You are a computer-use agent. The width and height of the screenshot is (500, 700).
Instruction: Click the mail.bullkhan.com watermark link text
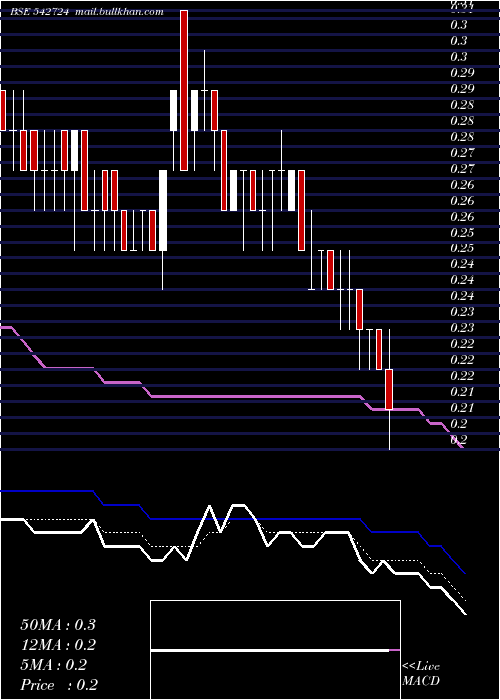click(120, 12)
